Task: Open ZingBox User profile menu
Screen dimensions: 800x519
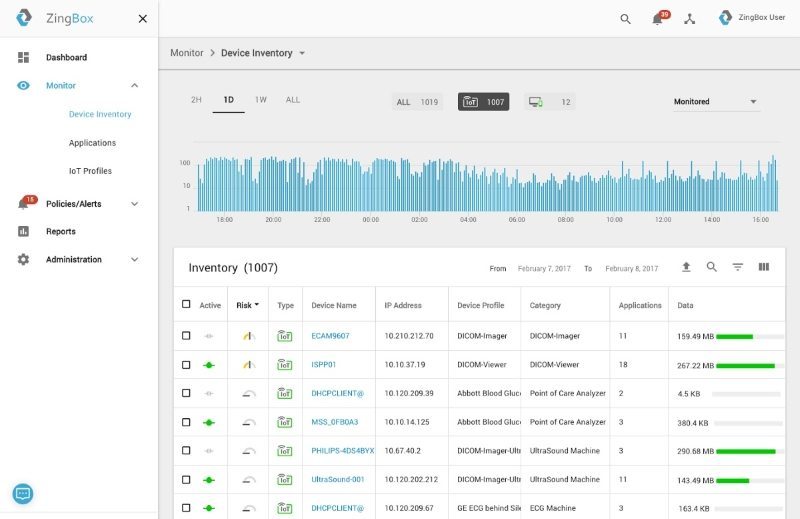Action: pos(752,17)
